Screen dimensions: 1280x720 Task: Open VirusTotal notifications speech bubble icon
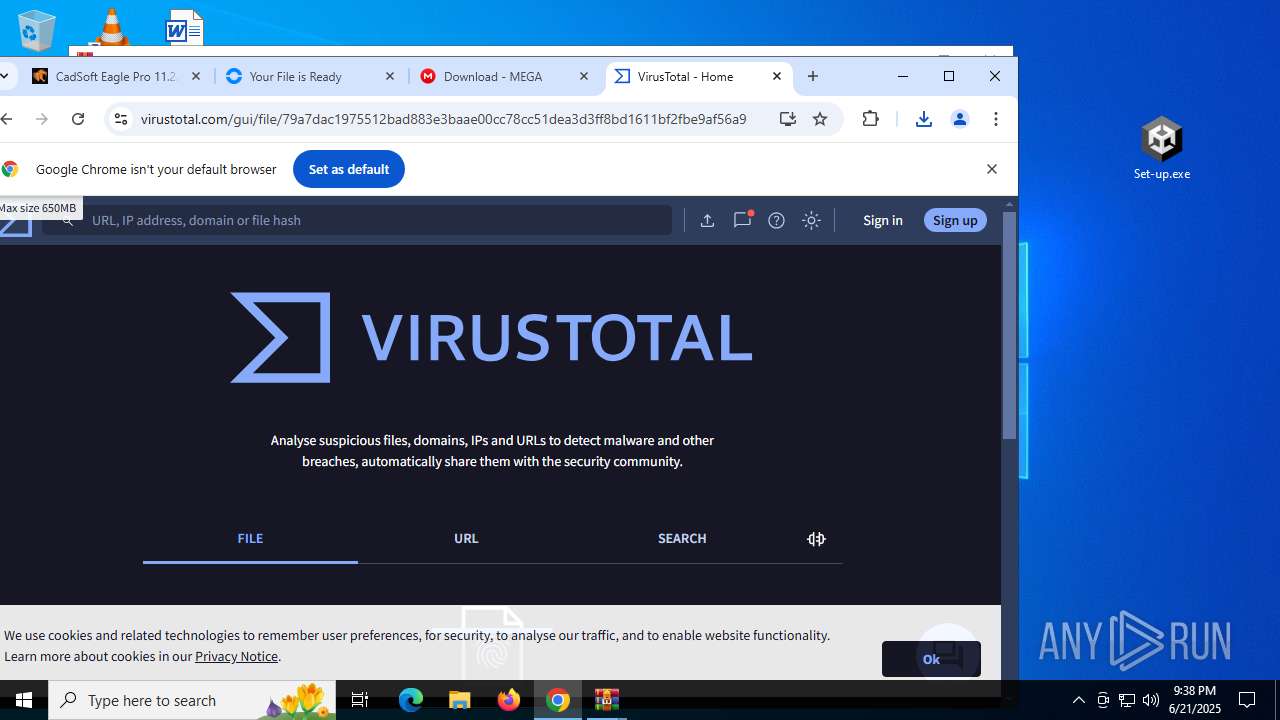click(742, 220)
